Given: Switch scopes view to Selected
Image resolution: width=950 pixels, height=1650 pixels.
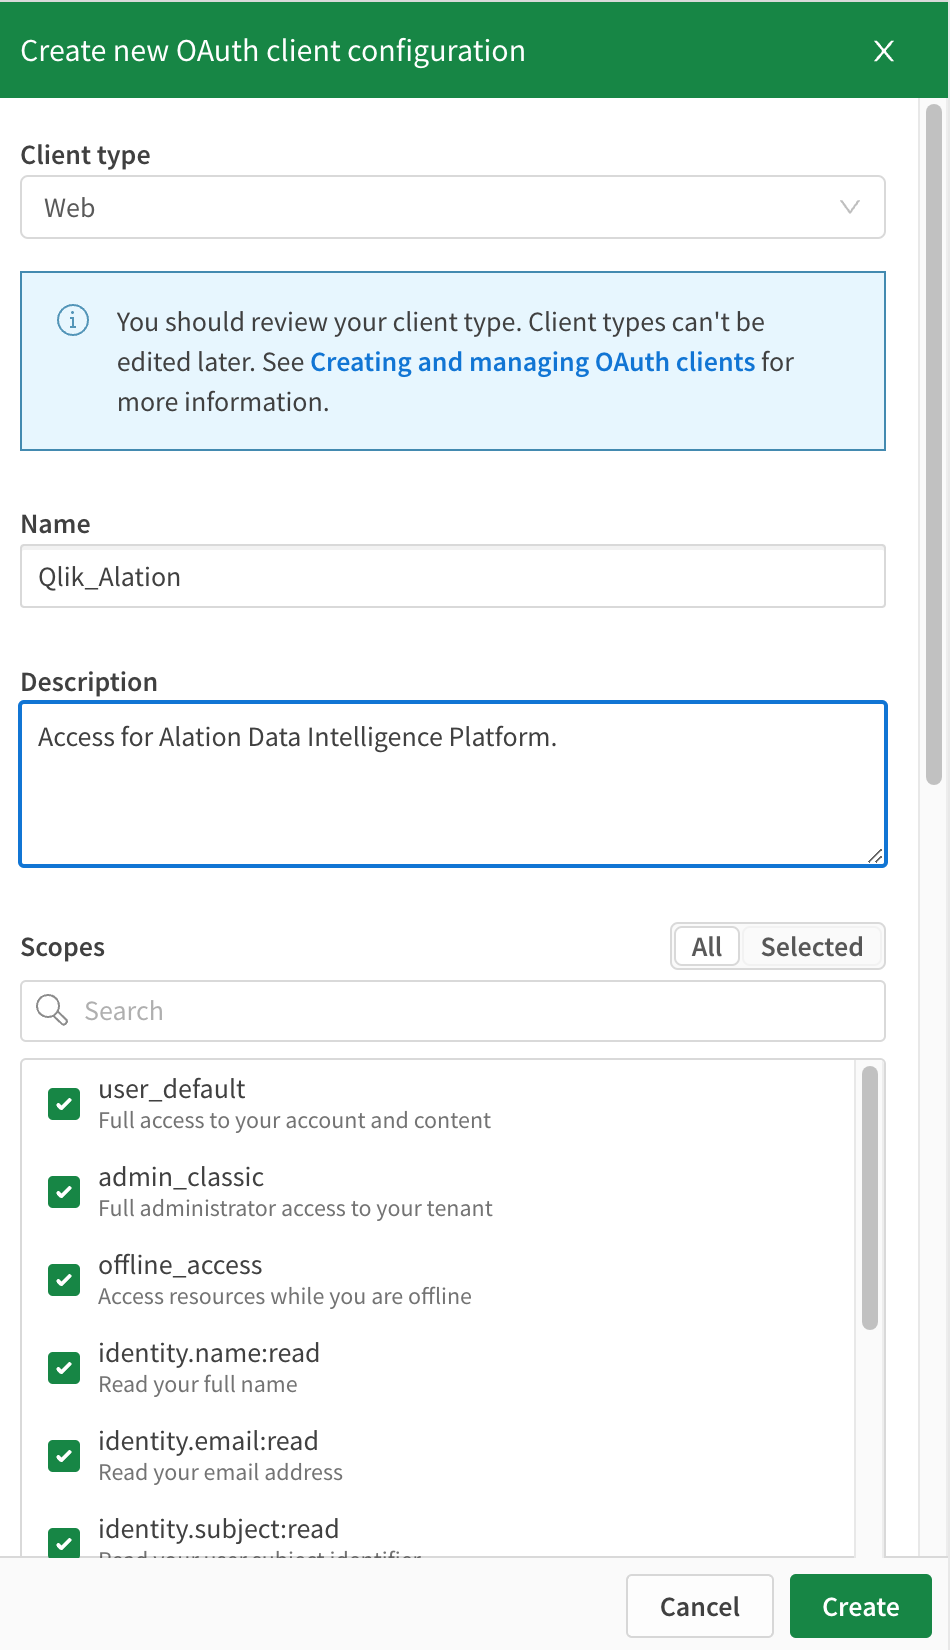Looking at the screenshot, I should pyautogui.click(x=812, y=947).
